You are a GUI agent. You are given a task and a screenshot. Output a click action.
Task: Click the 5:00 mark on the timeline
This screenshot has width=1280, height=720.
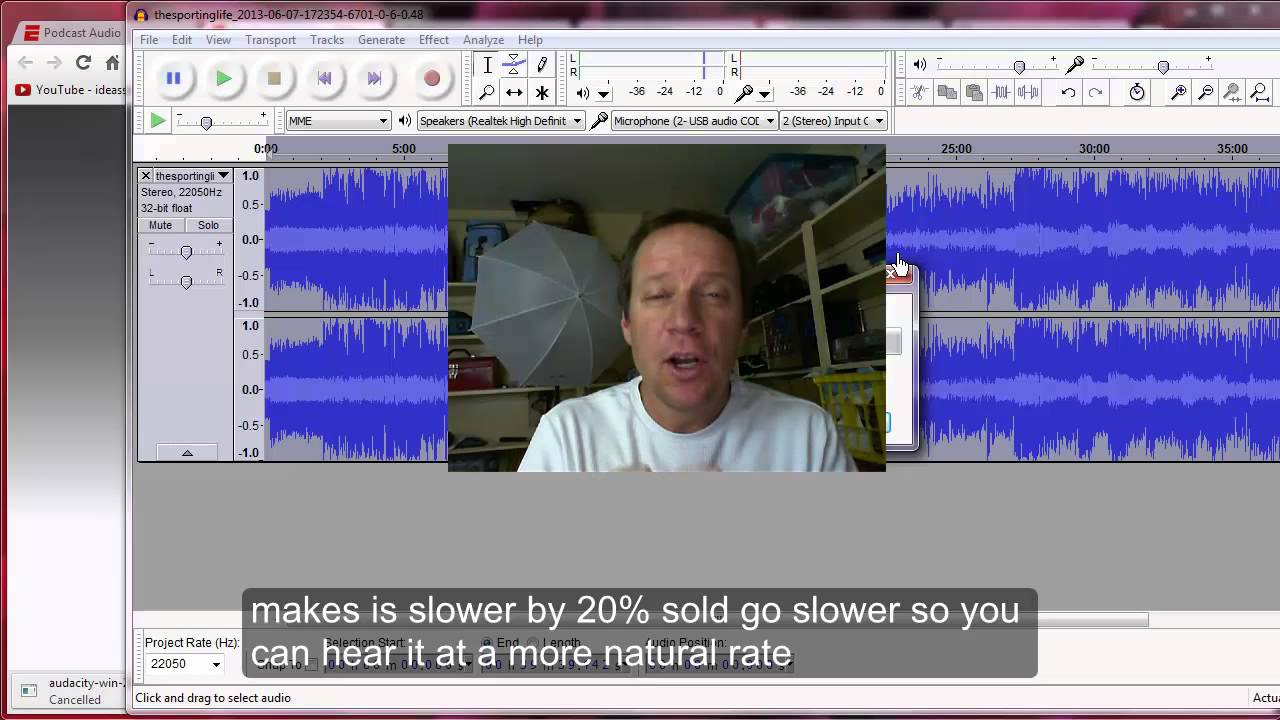click(404, 149)
